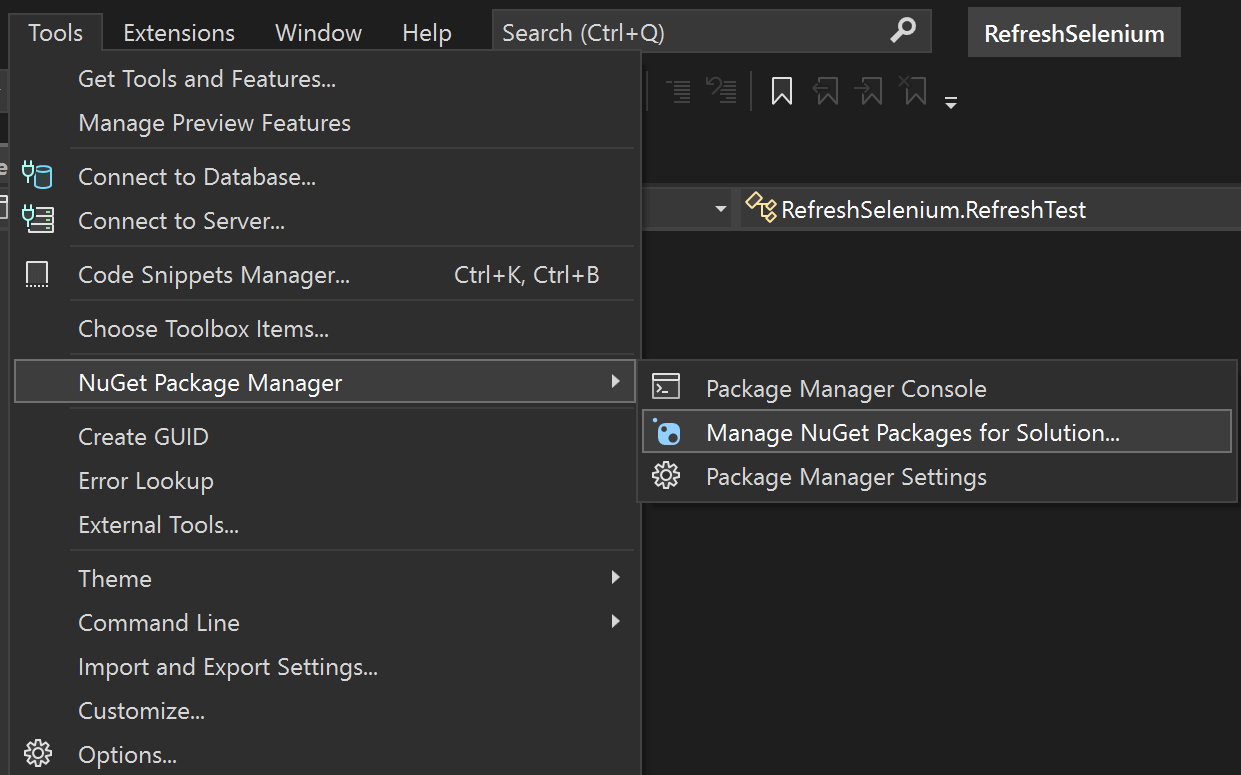Jump to previous bookmark icon

tap(825, 91)
